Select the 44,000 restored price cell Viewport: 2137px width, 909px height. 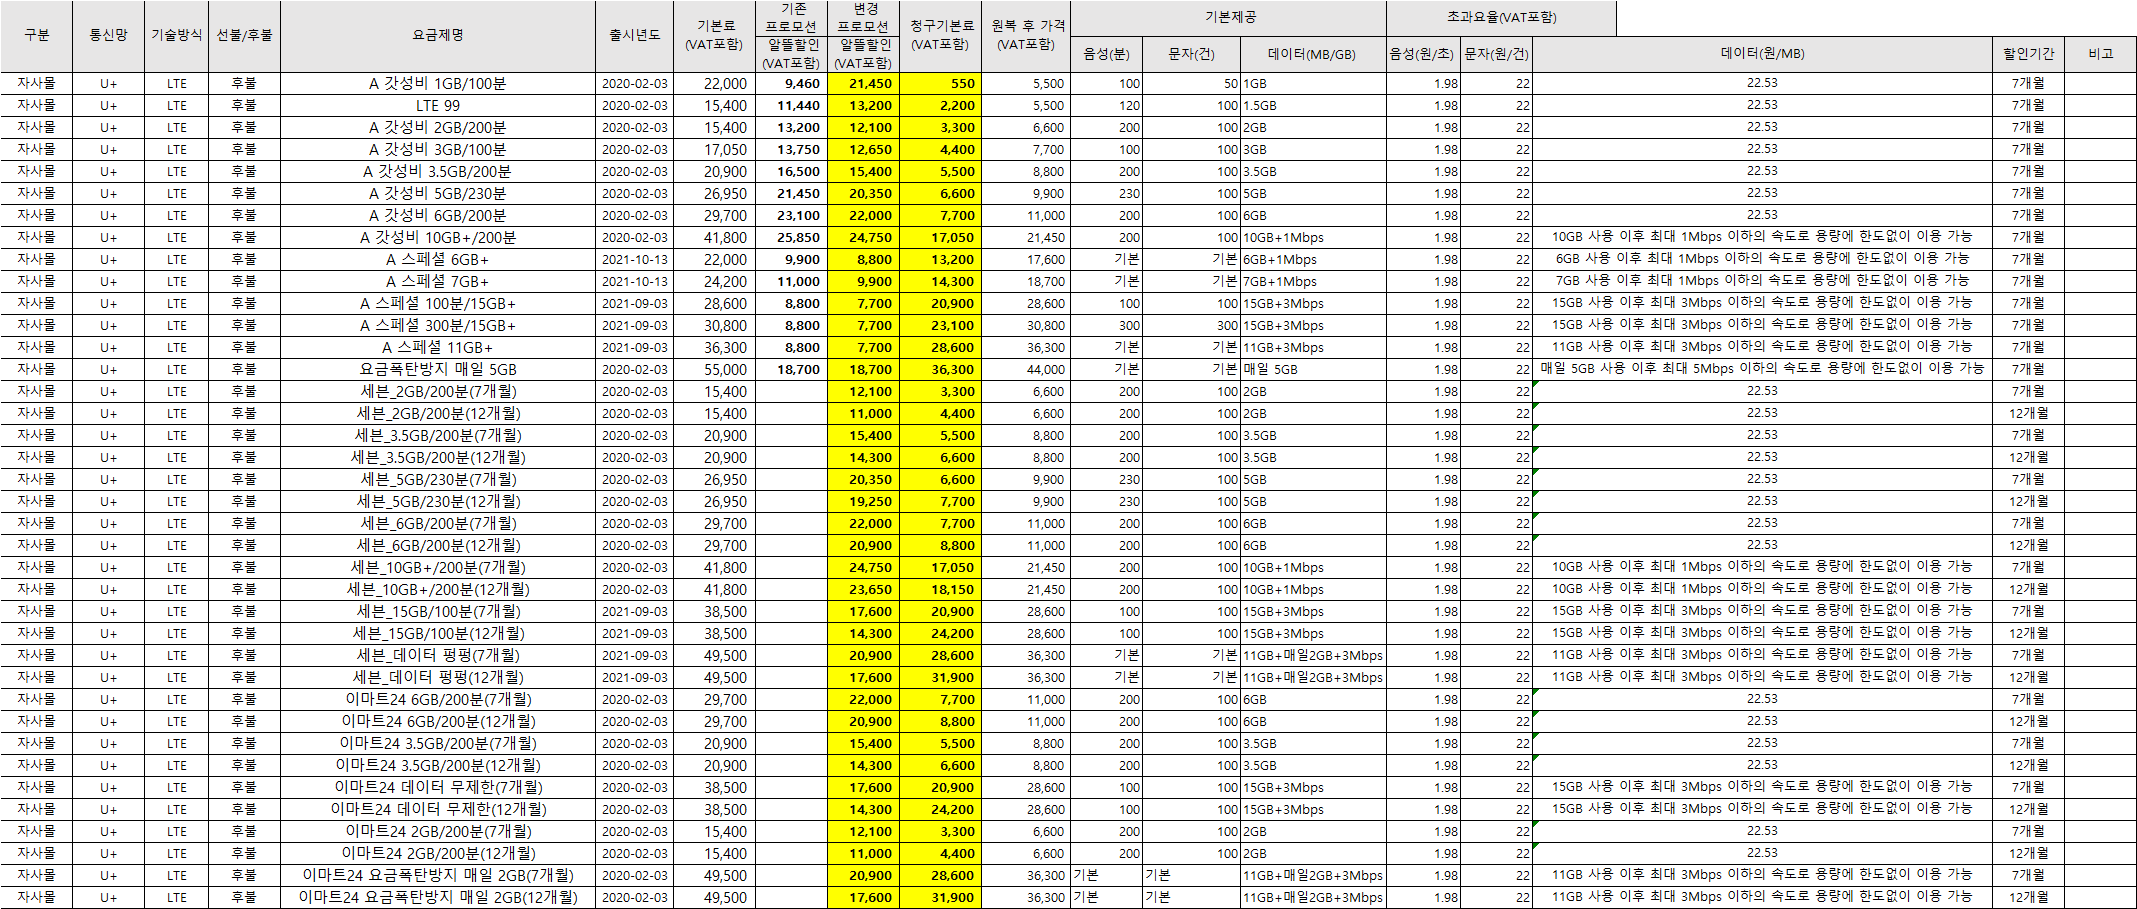(x=1026, y=370)
